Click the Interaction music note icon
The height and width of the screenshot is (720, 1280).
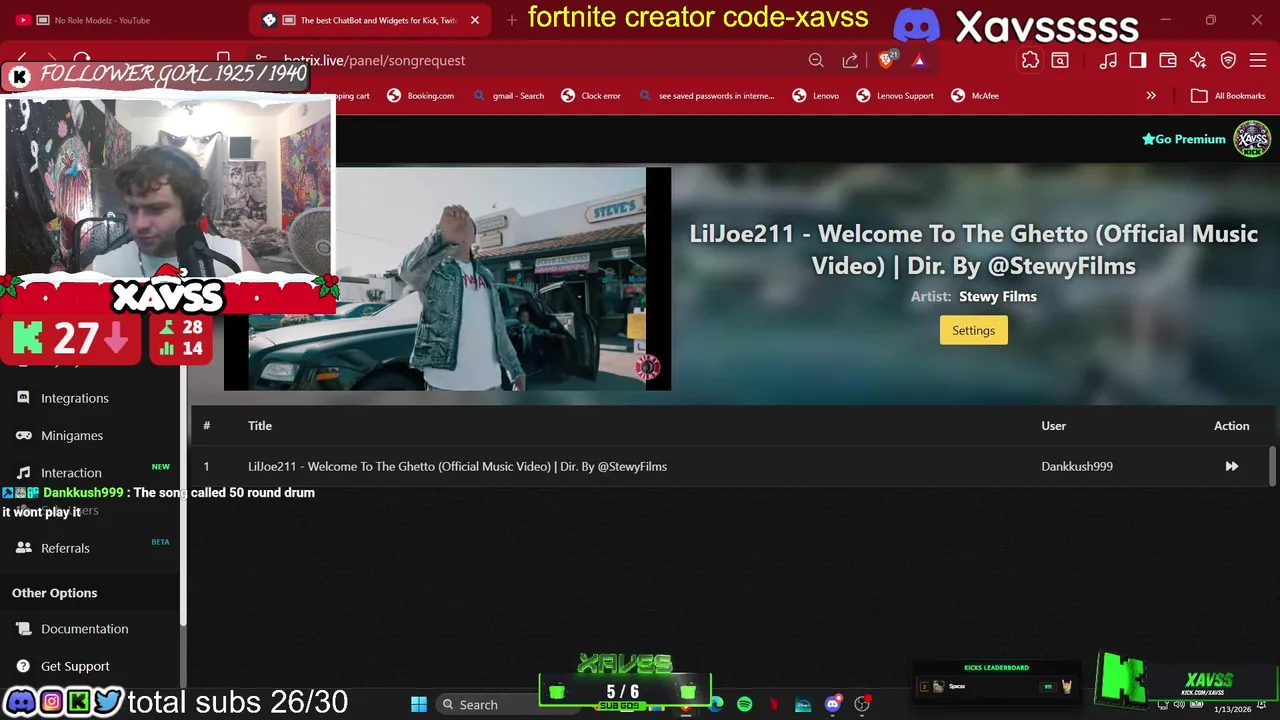tap(23, 472)
